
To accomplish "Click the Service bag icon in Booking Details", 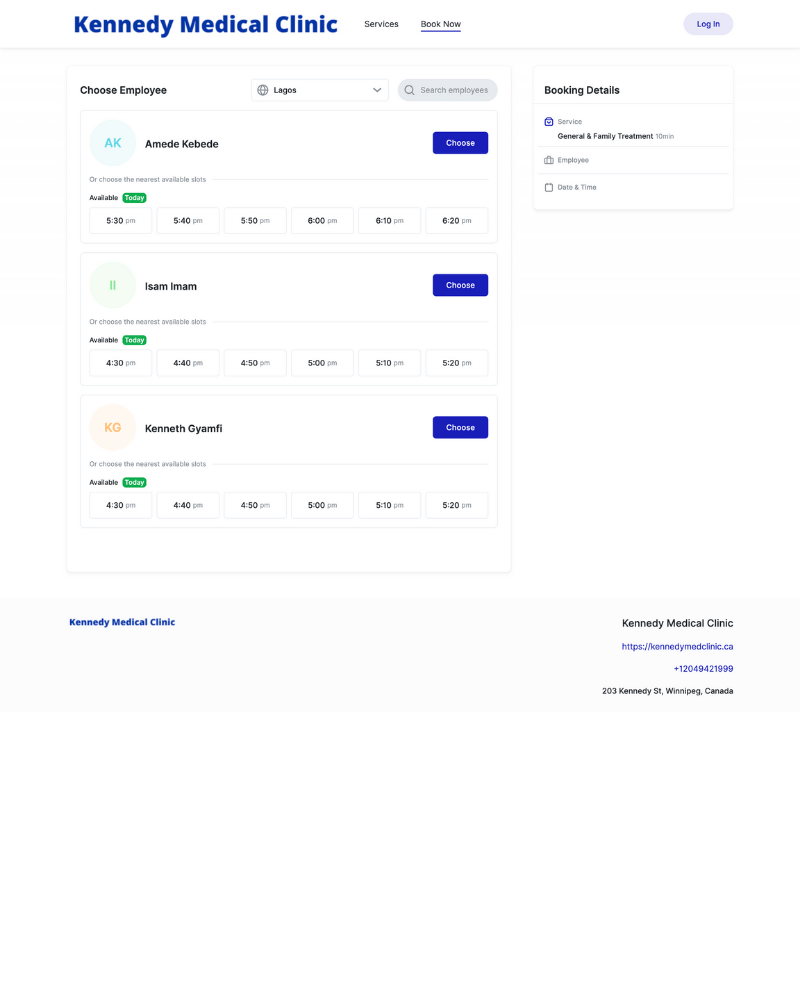I will (x=549, y=122).
